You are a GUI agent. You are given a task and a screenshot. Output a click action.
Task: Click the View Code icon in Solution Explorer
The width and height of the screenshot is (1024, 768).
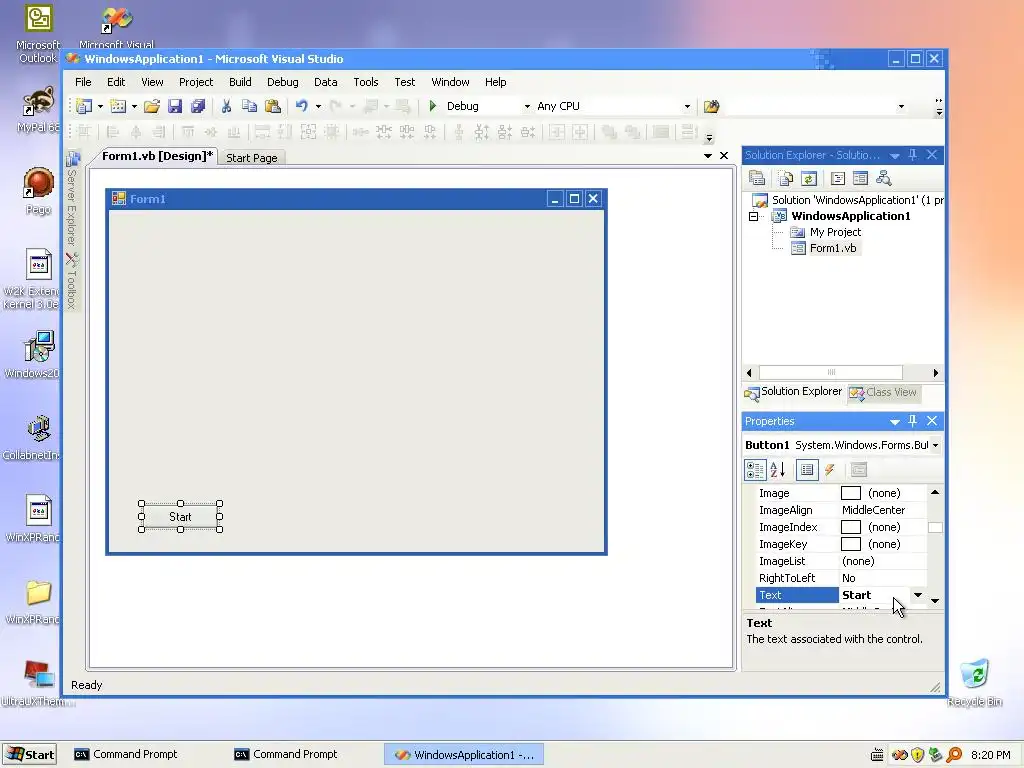(x=838, y=178)
